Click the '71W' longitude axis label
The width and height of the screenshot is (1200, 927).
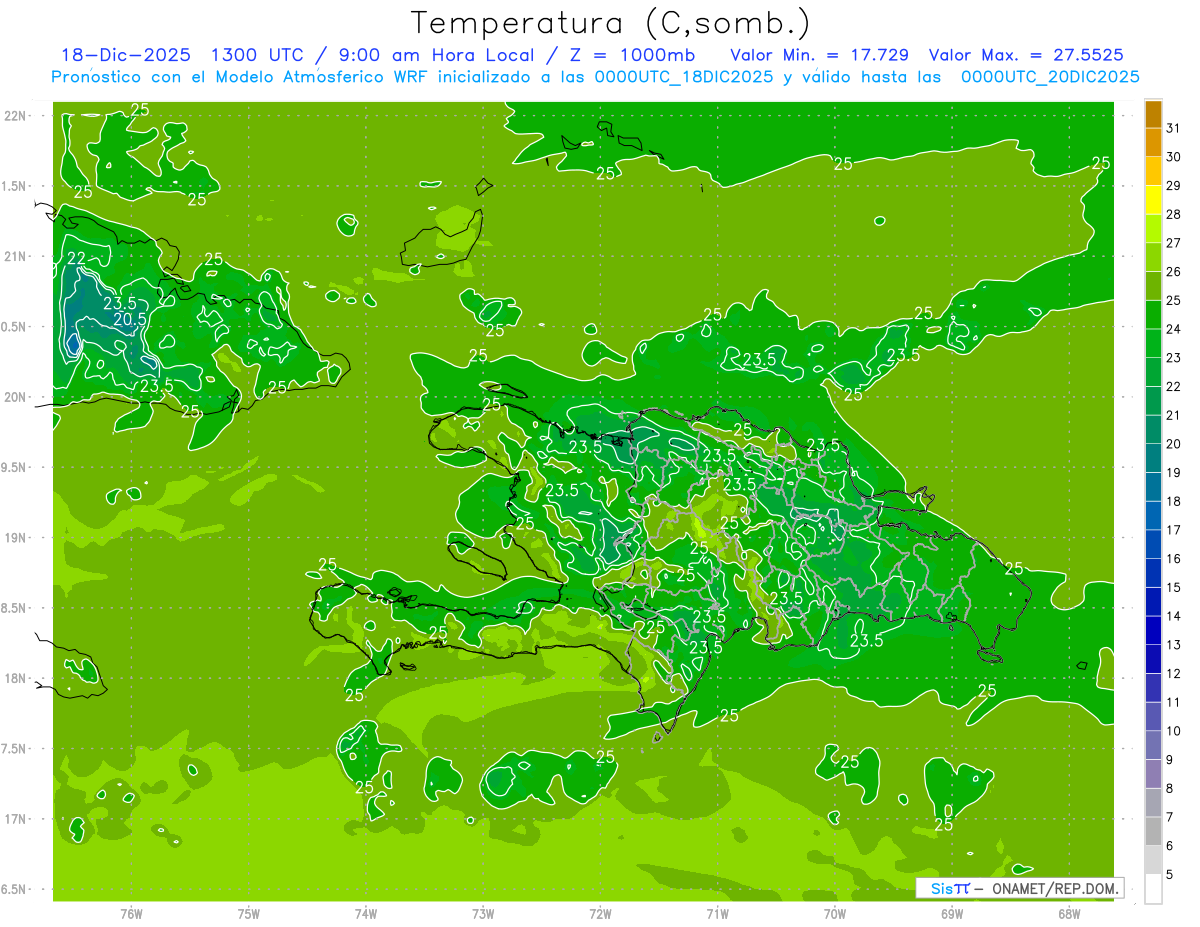click(717, 914)
